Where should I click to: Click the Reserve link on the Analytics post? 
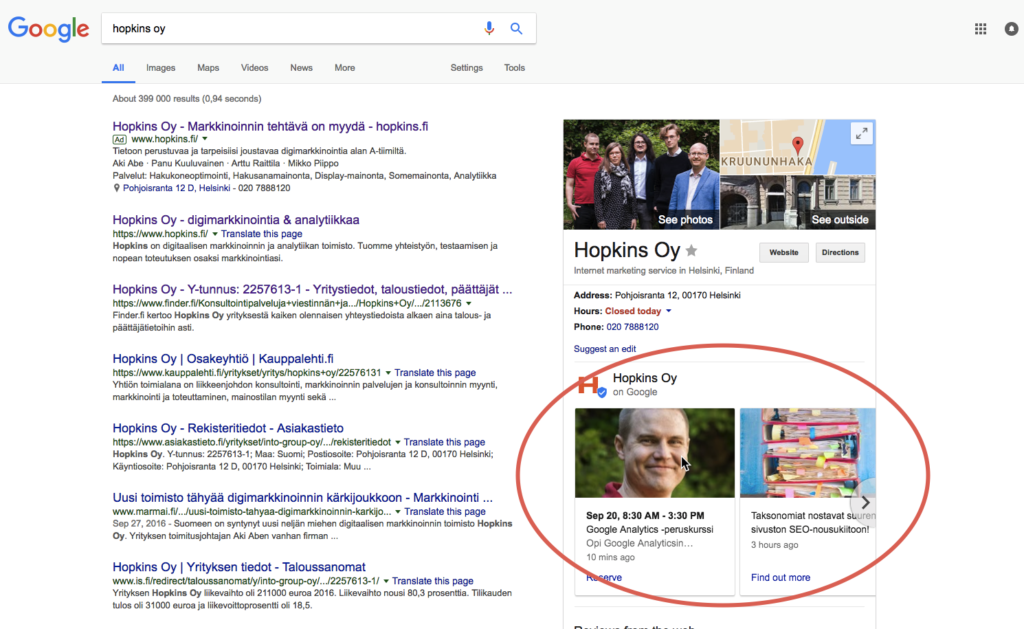(x=604, y=577)
